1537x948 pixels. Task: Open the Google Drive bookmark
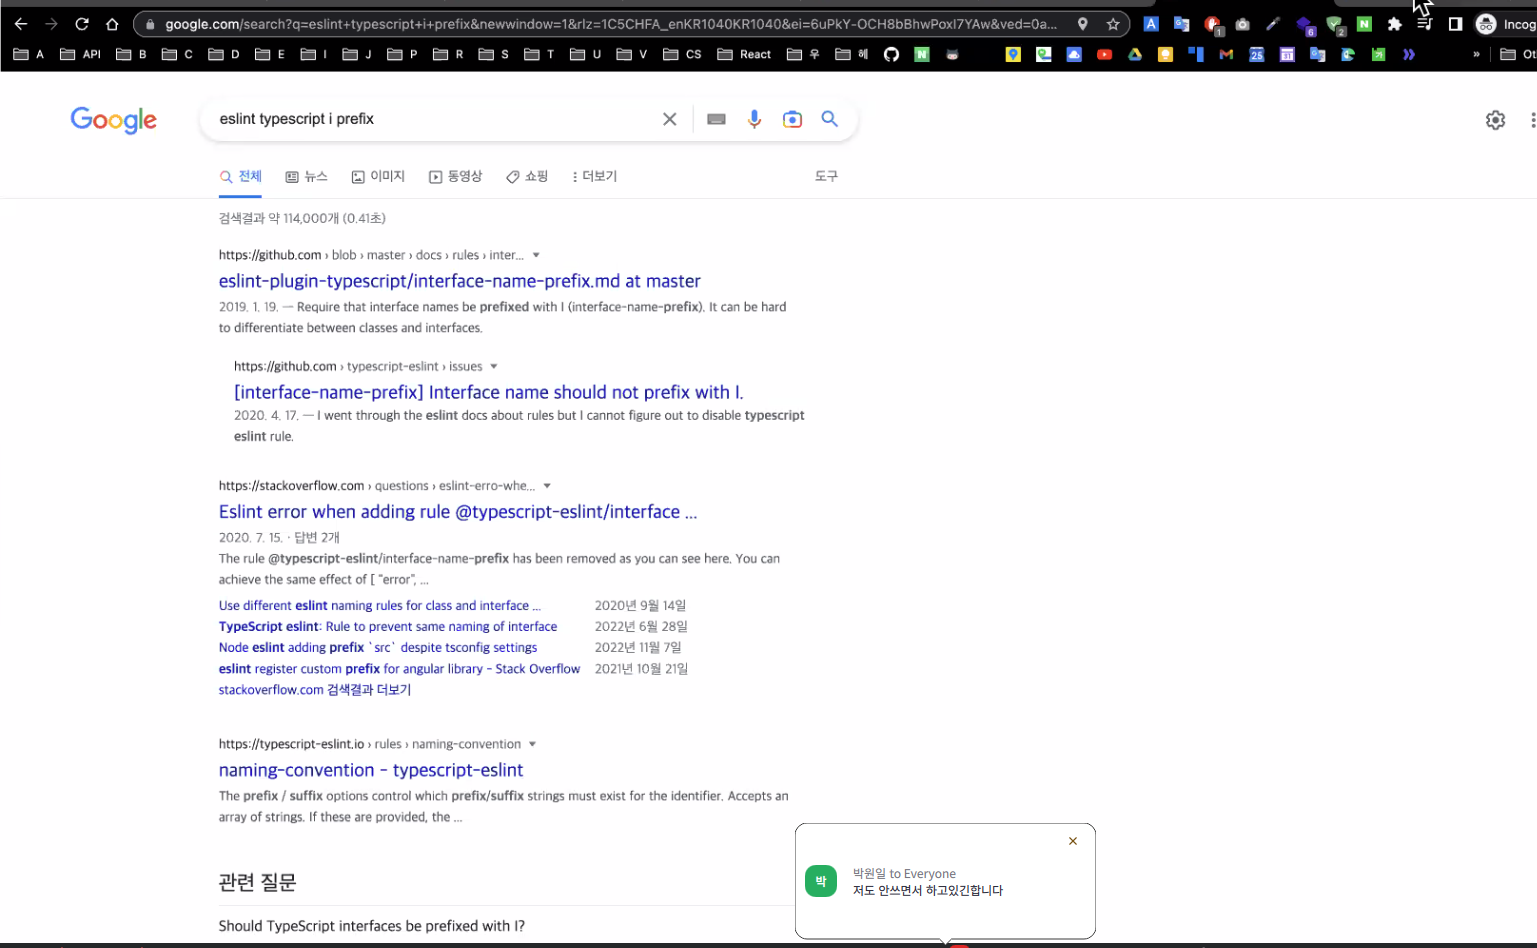tap(1135, 54)
